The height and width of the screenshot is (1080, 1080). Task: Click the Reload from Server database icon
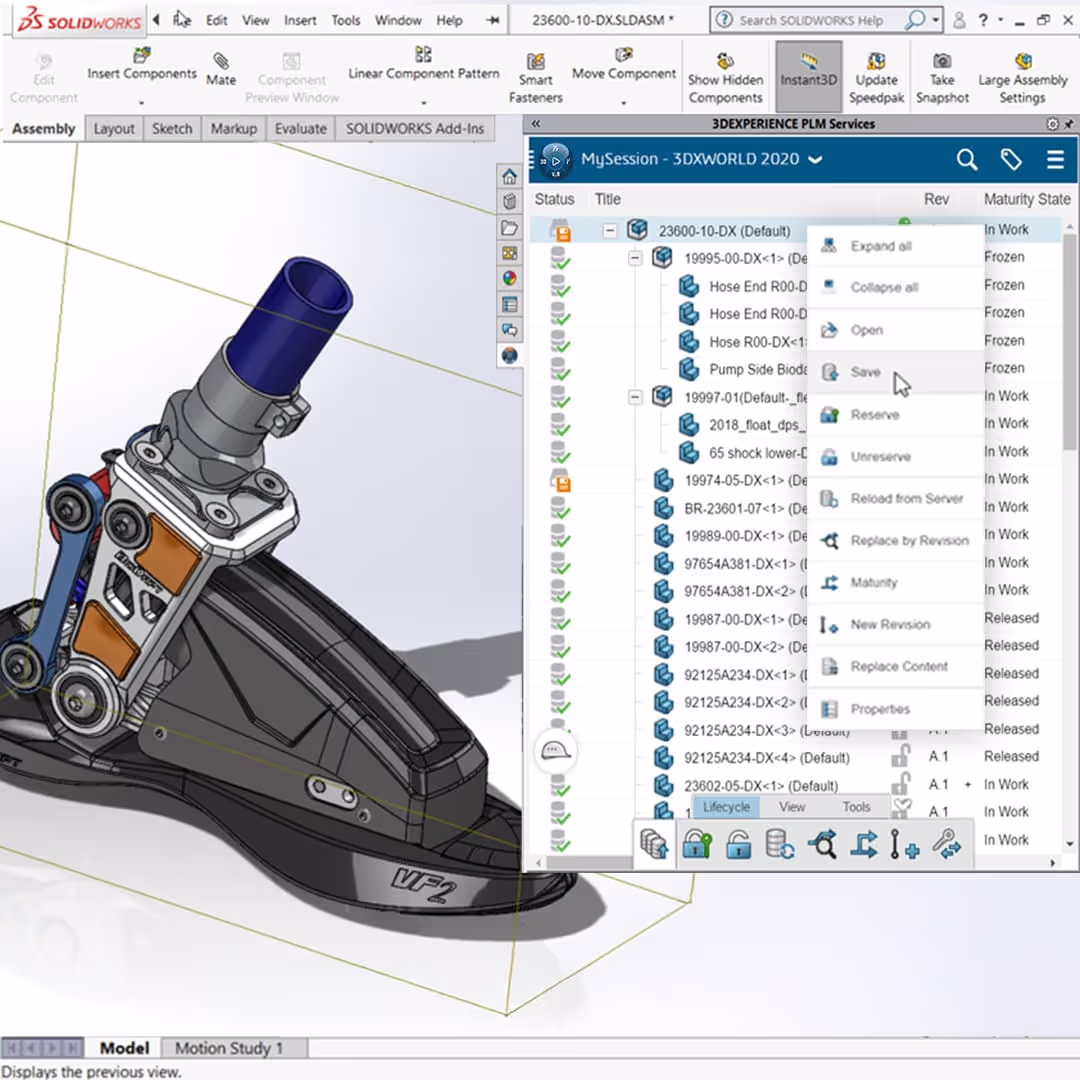tap(780, 844)
